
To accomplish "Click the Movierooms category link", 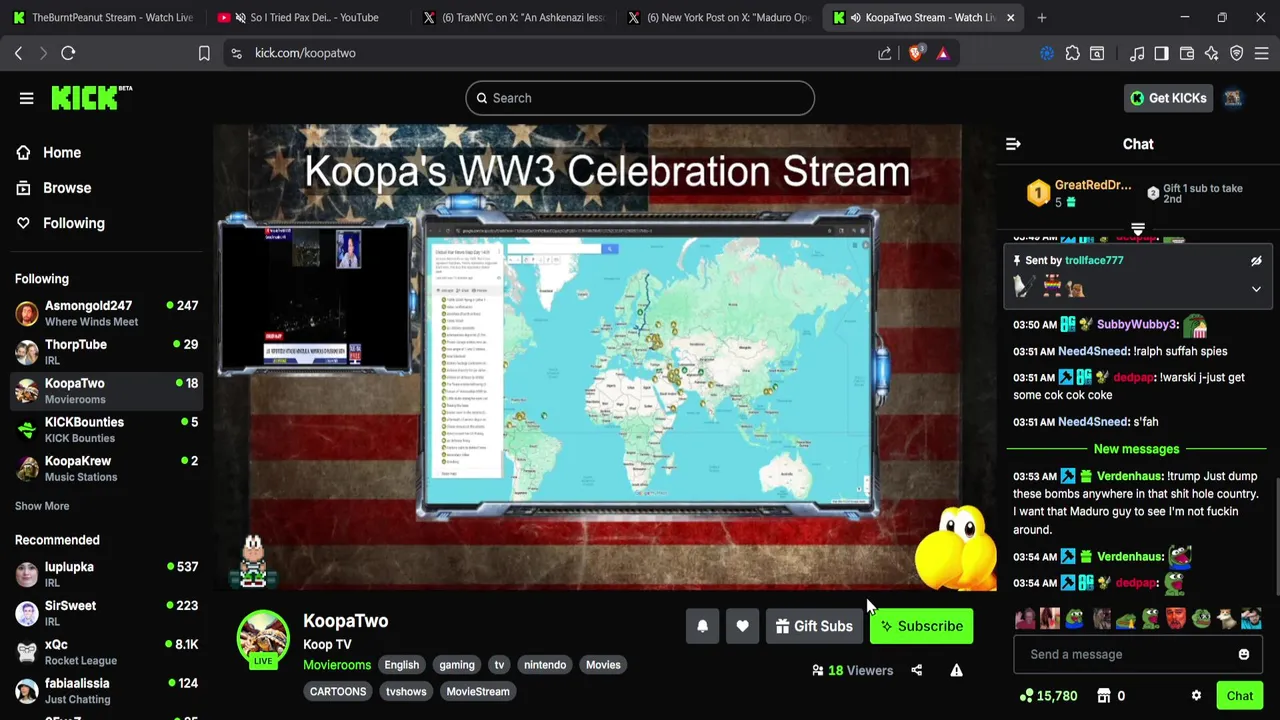I will point(337,665).
